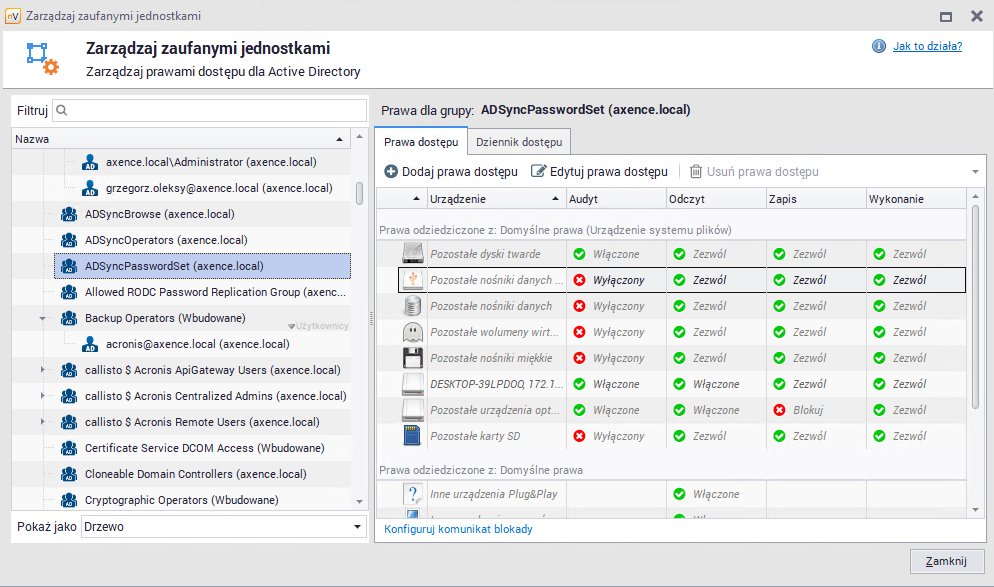Viewport: 994px width, 587px height.
Task: Click the ghost icon for wolumeny wirtualne
Action: click(413, 332)
